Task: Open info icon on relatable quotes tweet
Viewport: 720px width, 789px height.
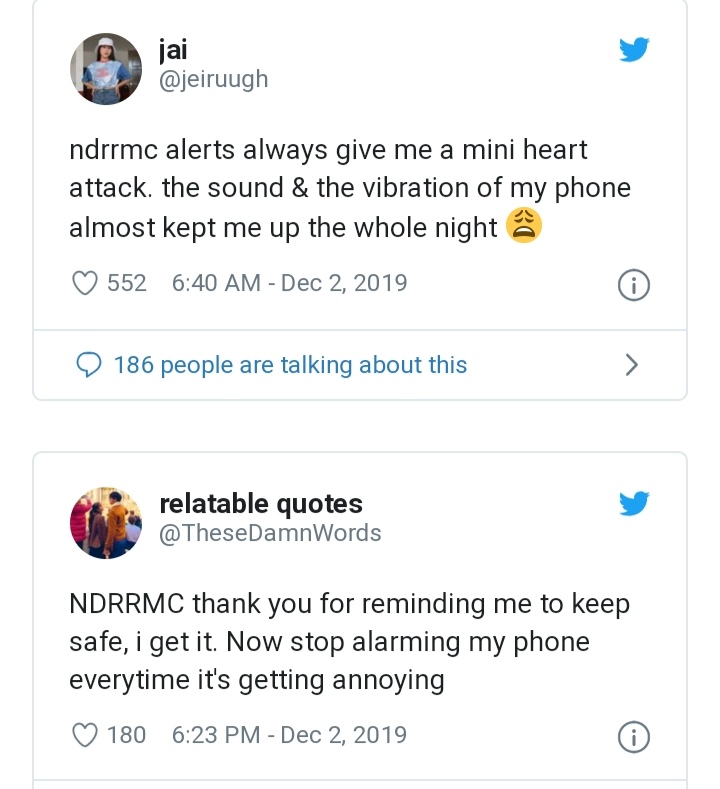Action: 633,737
